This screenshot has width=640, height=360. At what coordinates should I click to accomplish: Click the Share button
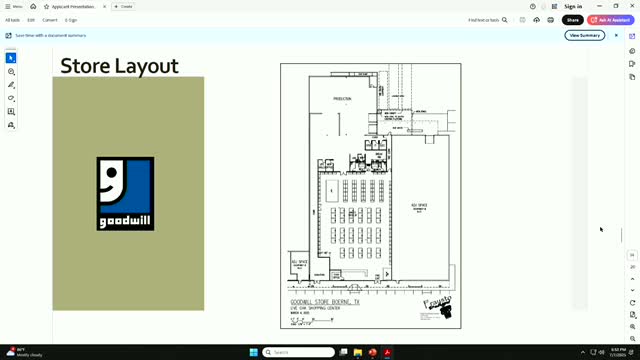pos(573,20)
